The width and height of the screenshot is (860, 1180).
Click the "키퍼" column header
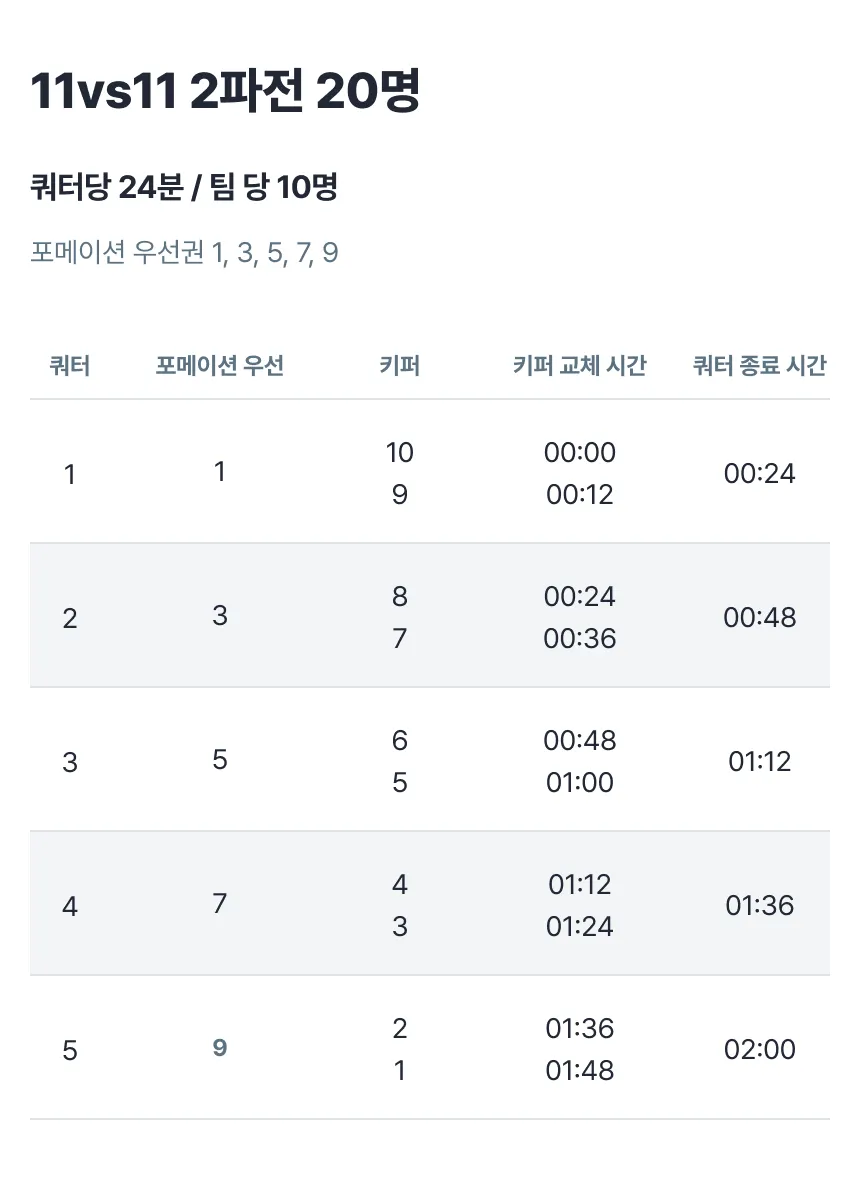(399, 366)
